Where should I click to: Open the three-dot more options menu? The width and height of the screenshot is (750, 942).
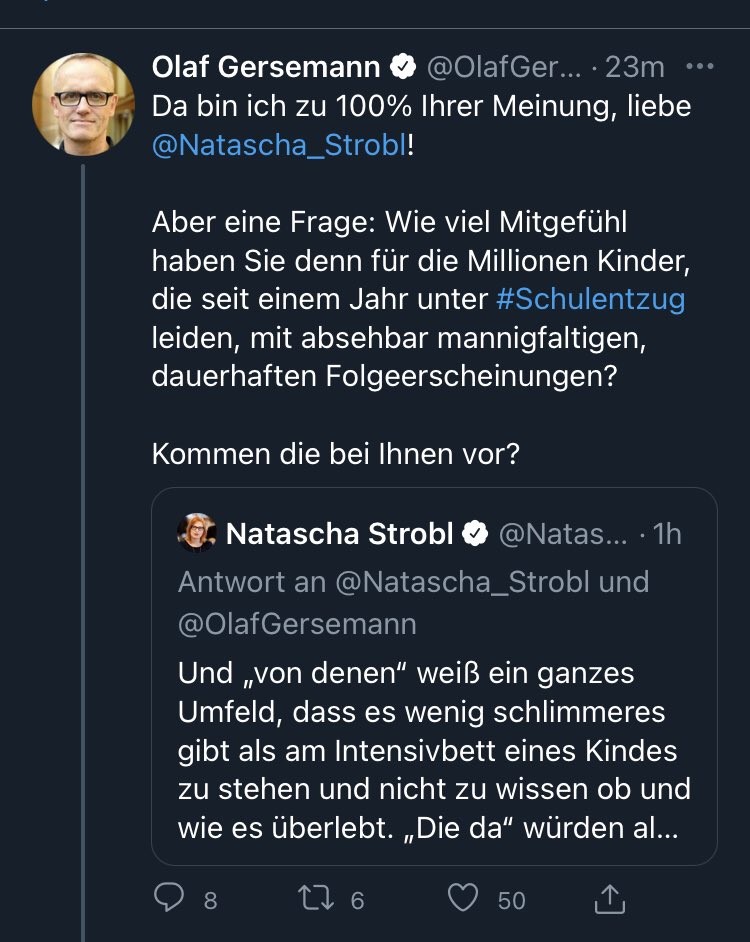pyautogui.click(x=699, y=67)
